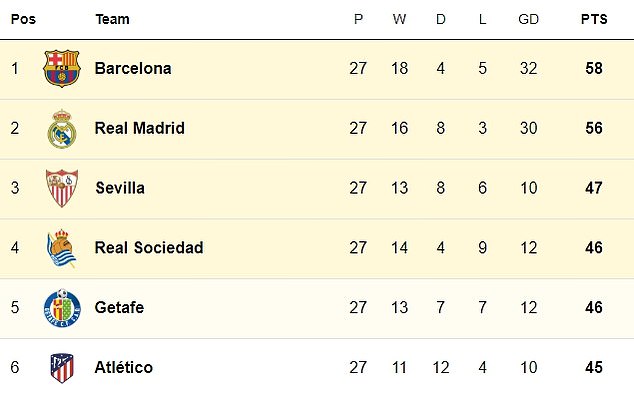Viewport: 634px width, 397px height.
Task: Open the Real Madrid team link
Action: 139,128
